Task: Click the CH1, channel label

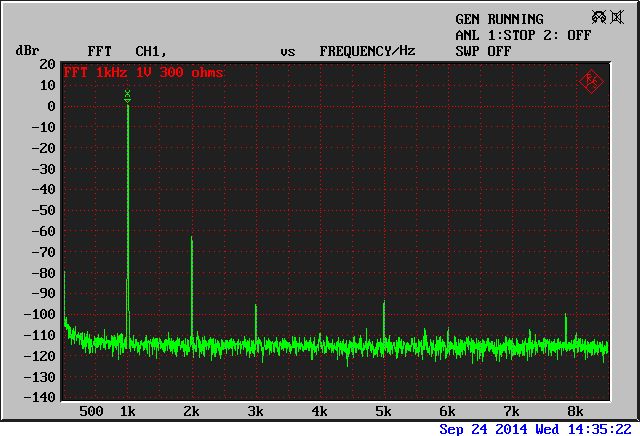Action: pyautogui.click(x=151, y=51)
